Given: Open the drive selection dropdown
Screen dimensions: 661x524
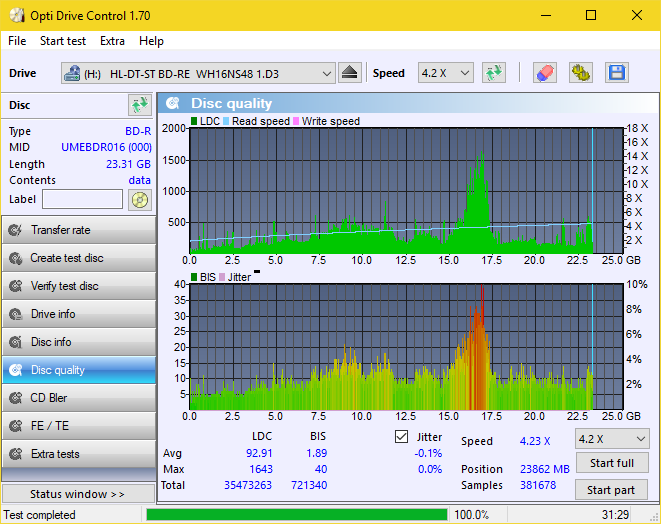Looking at the screenshot, I should pos(327,73).
